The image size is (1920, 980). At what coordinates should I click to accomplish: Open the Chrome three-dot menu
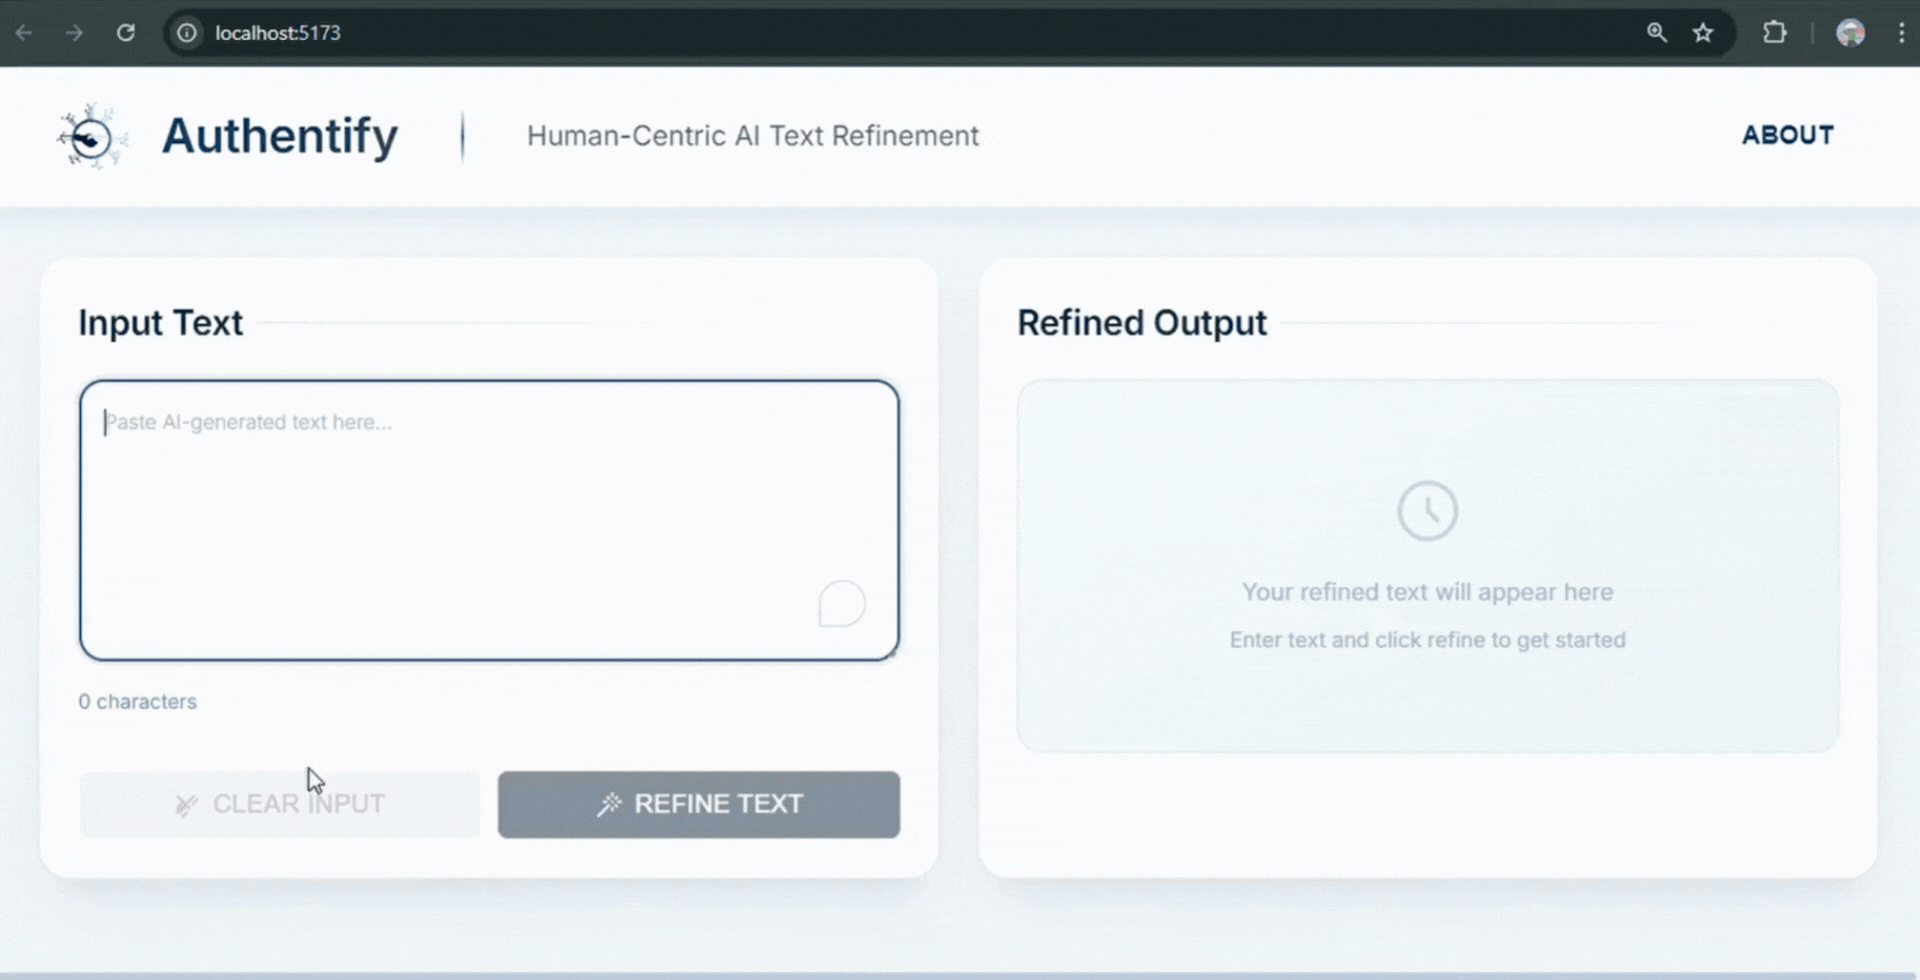(1901, 33)
